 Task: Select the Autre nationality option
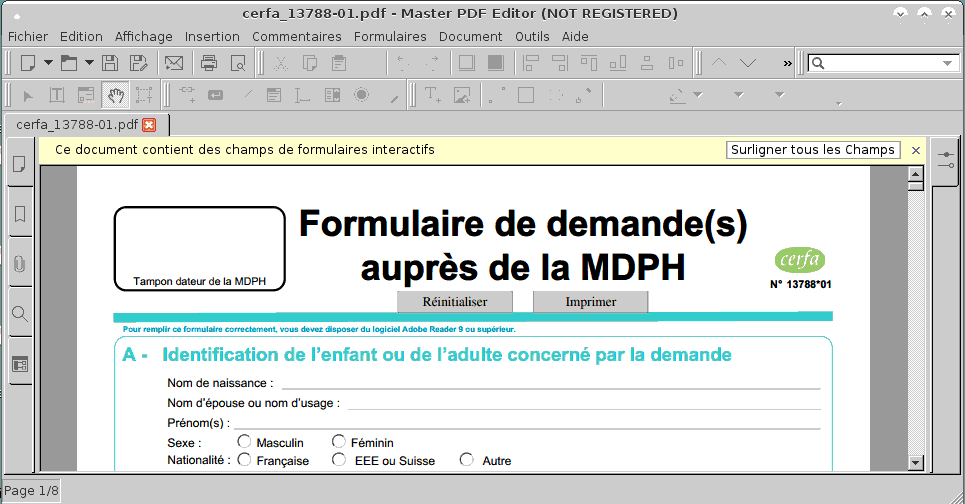[x=466, y=460]
